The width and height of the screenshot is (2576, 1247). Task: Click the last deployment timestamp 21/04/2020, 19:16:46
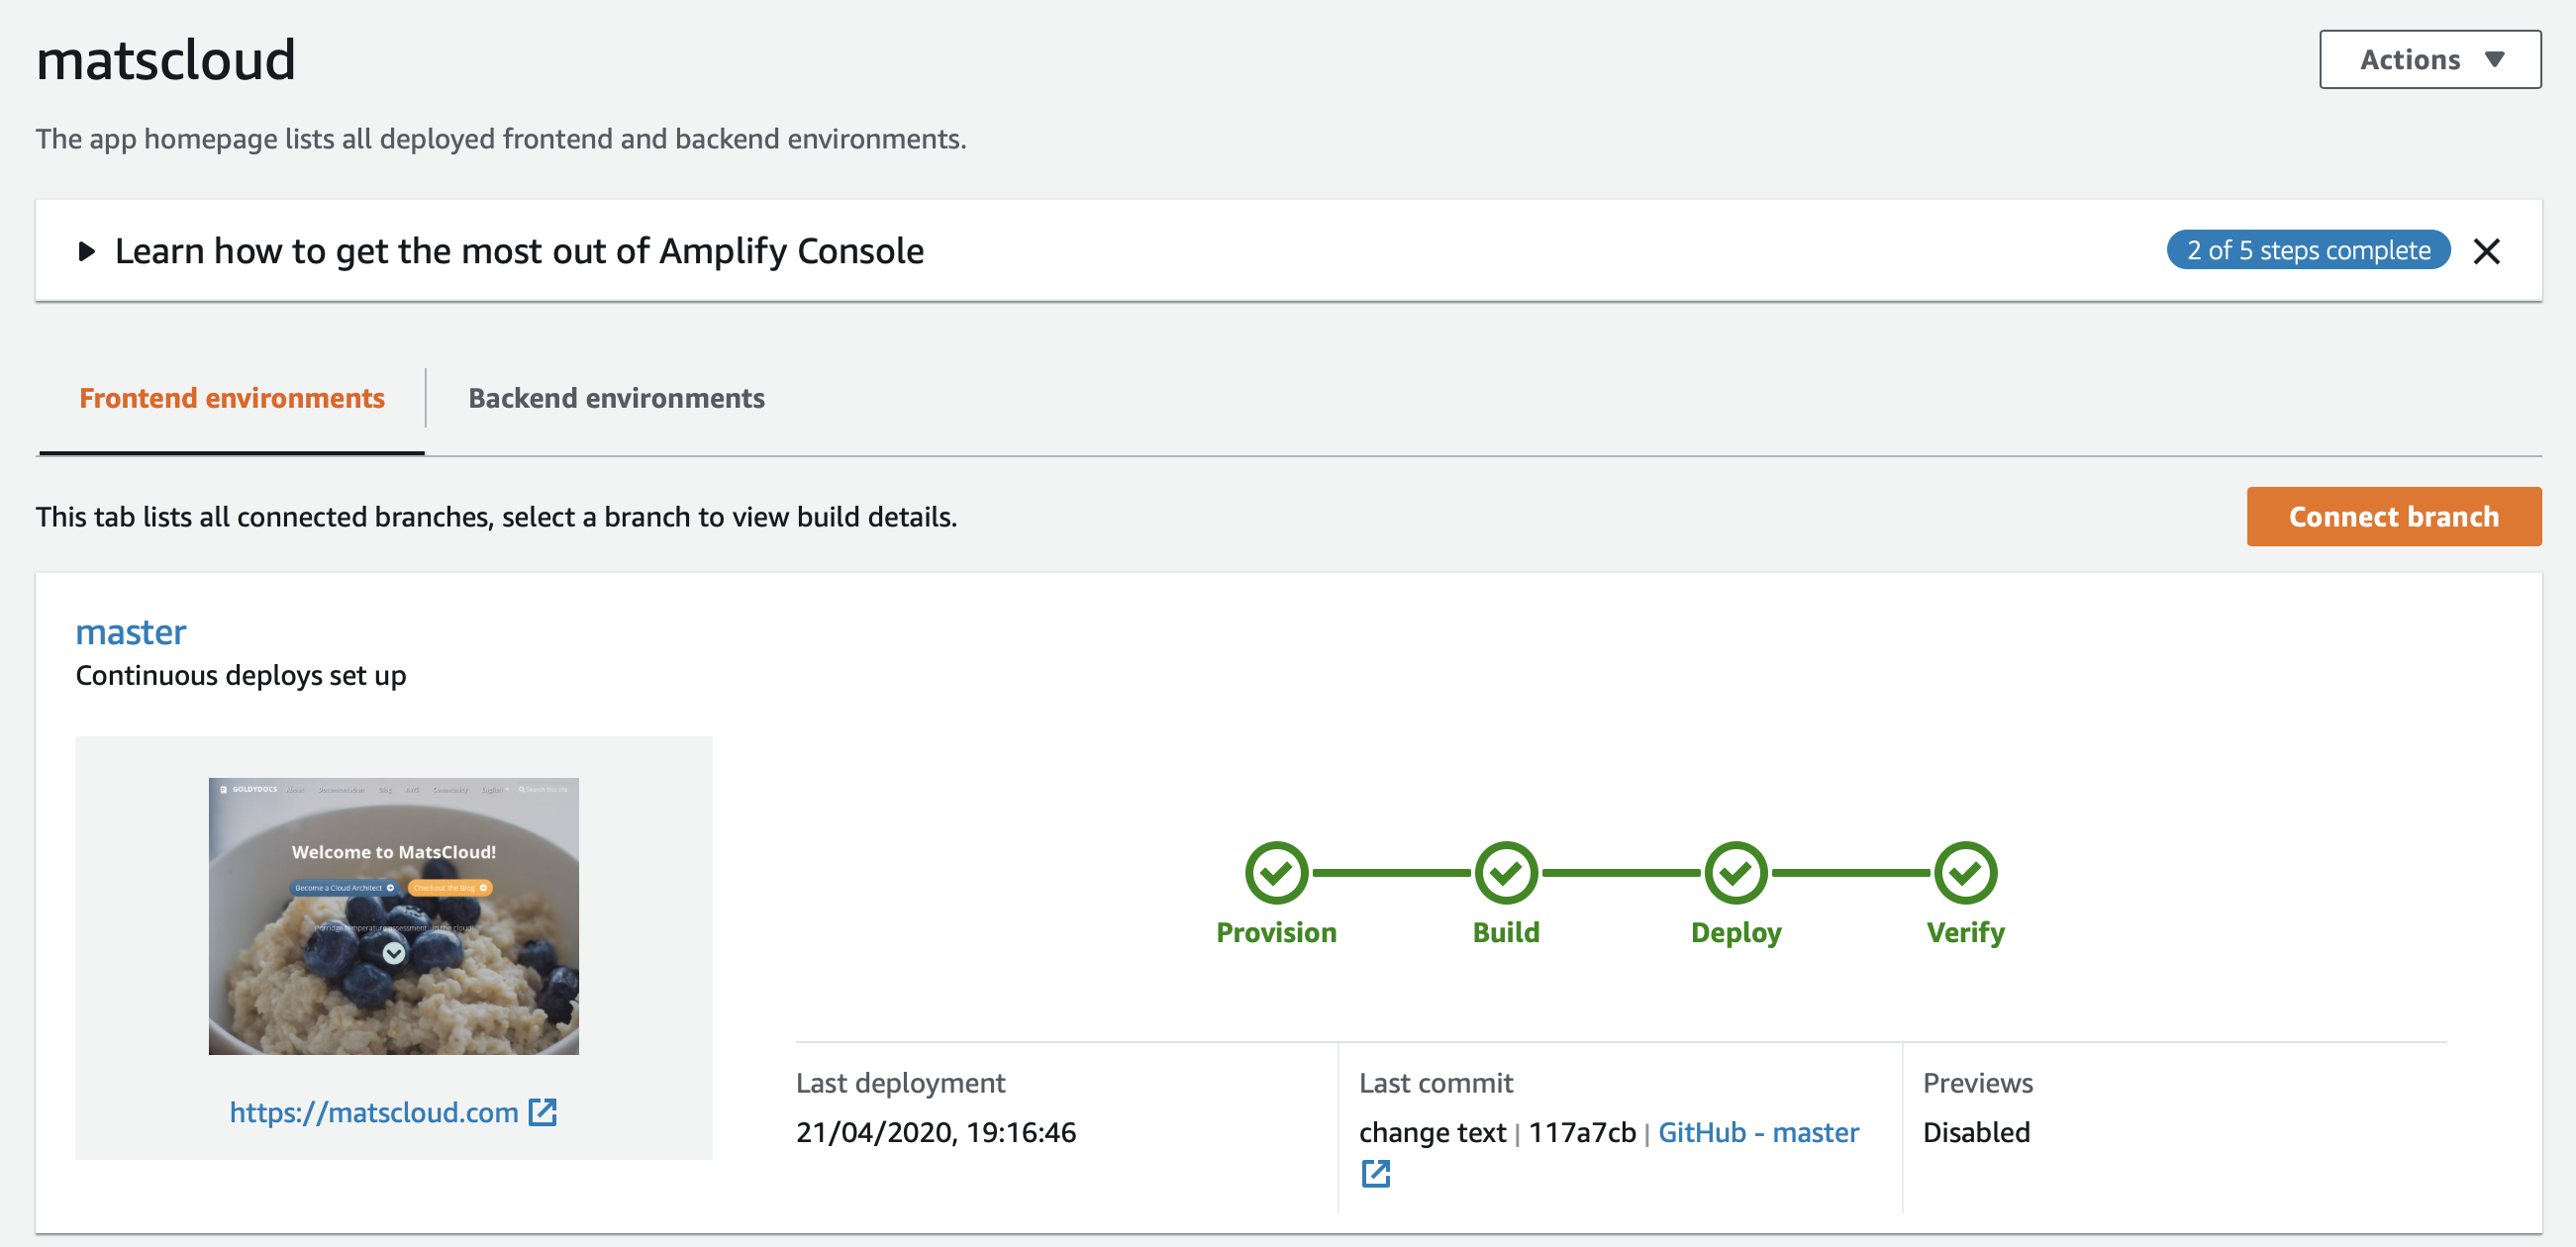coord(935,1132)
